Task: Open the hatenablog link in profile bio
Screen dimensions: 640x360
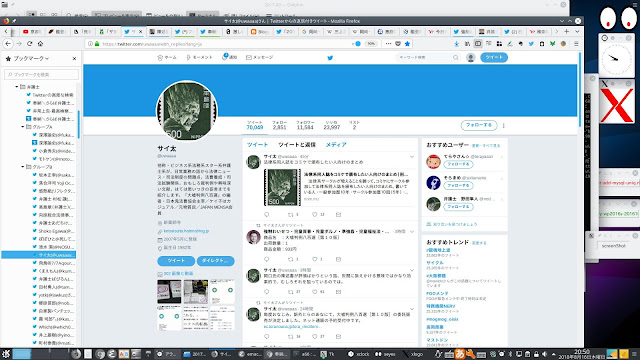Action: pyautogui.click(x=186, y=231)
